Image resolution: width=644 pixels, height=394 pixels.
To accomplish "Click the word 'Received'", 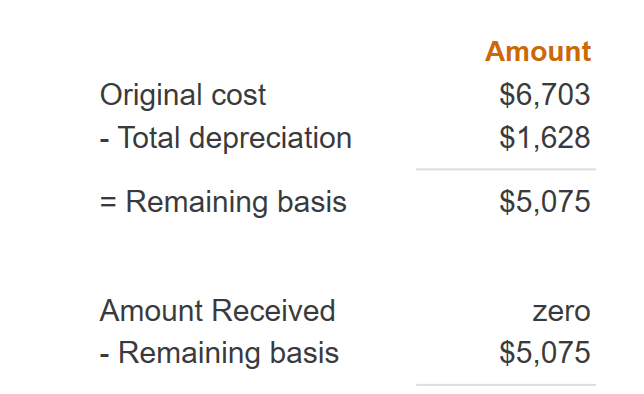I will pos(273,311).
